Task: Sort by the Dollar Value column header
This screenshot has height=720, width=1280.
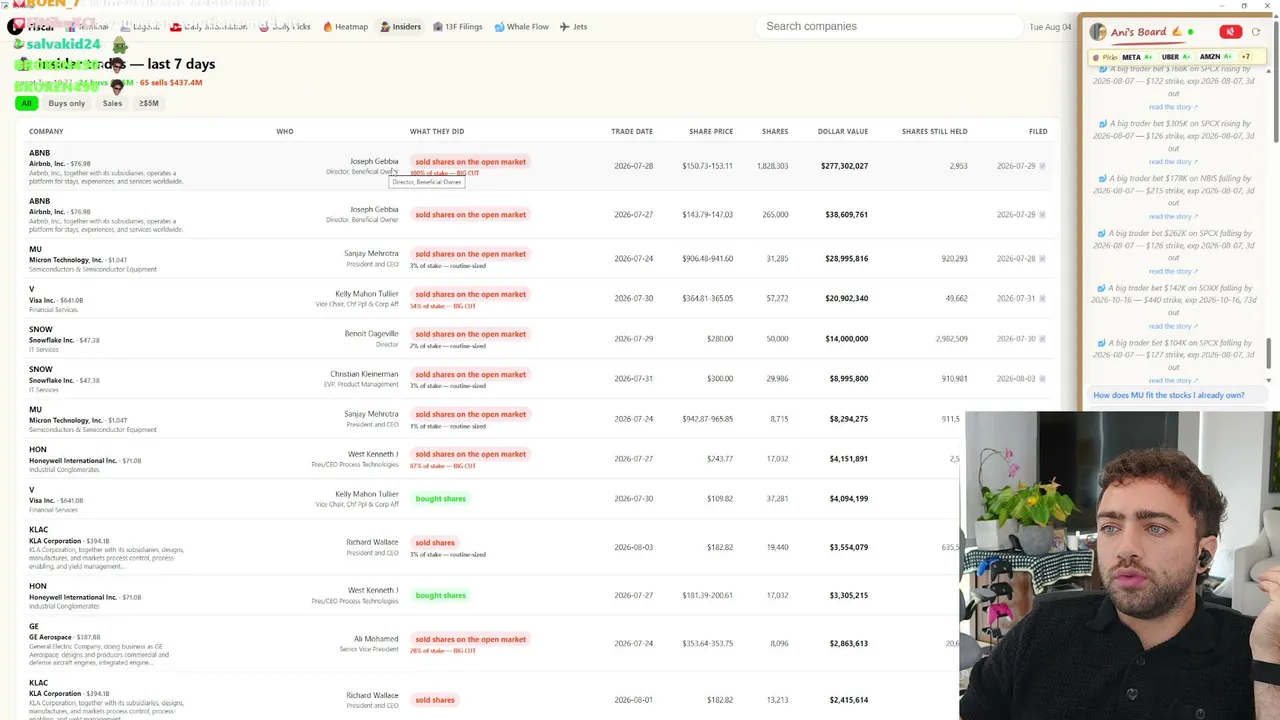Action: pos(842,131)
